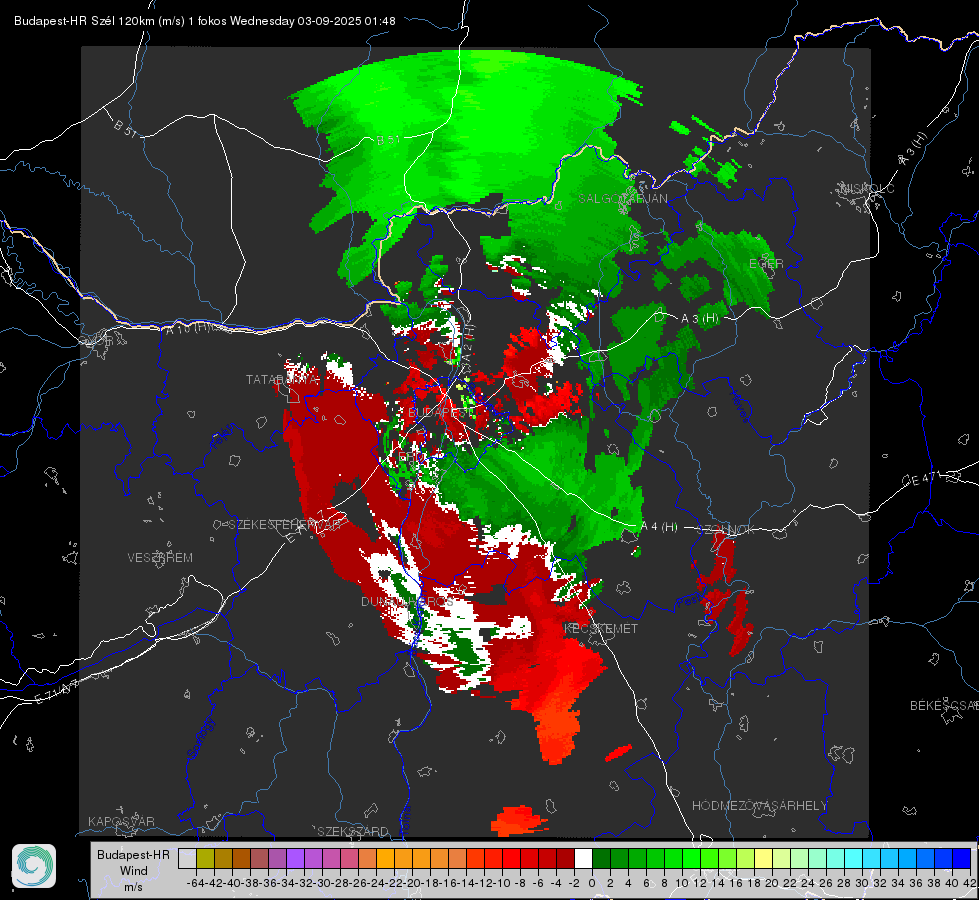Image resolution: width=979 pixels, height=900 pixels.
Task: Click the Budapest-HR legend title
Action: (x=133, y=854)
